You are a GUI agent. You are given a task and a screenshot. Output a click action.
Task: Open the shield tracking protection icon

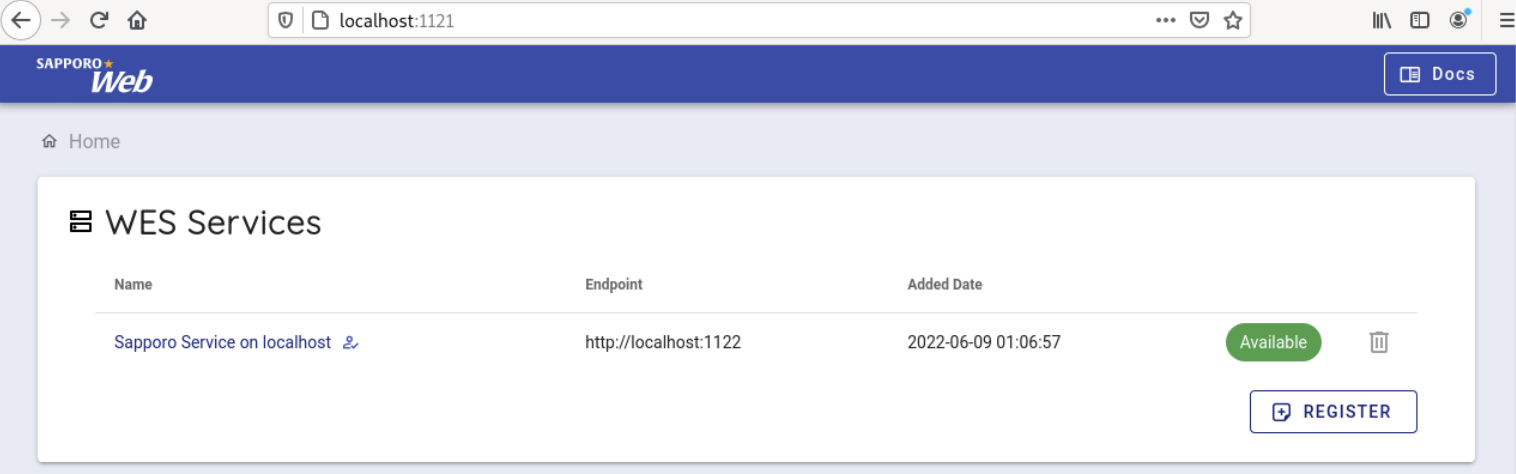pyautogui.click(x=286, y=20)
